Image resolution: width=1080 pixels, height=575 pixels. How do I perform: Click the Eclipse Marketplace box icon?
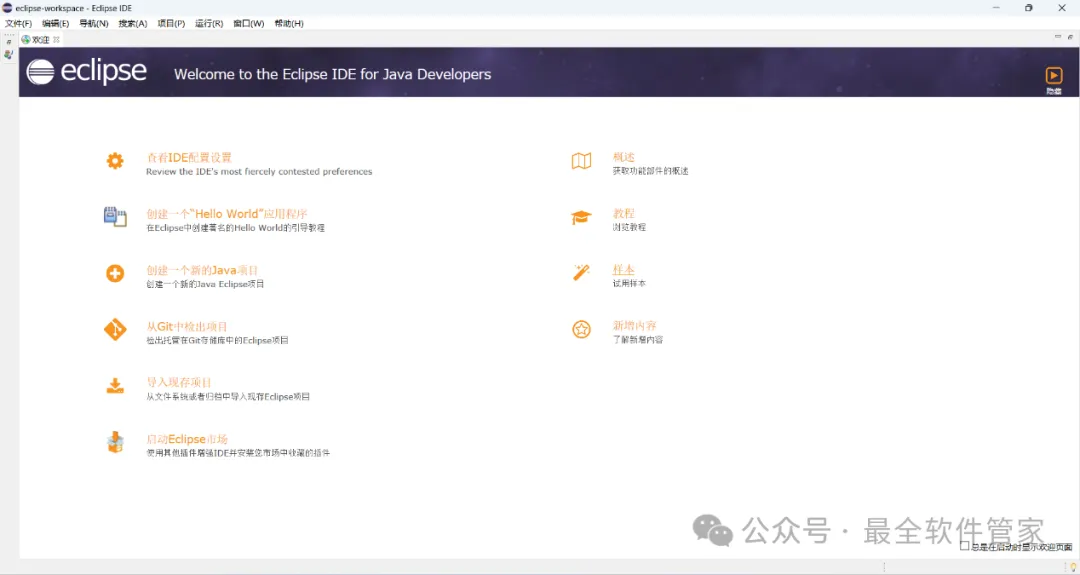115,442
